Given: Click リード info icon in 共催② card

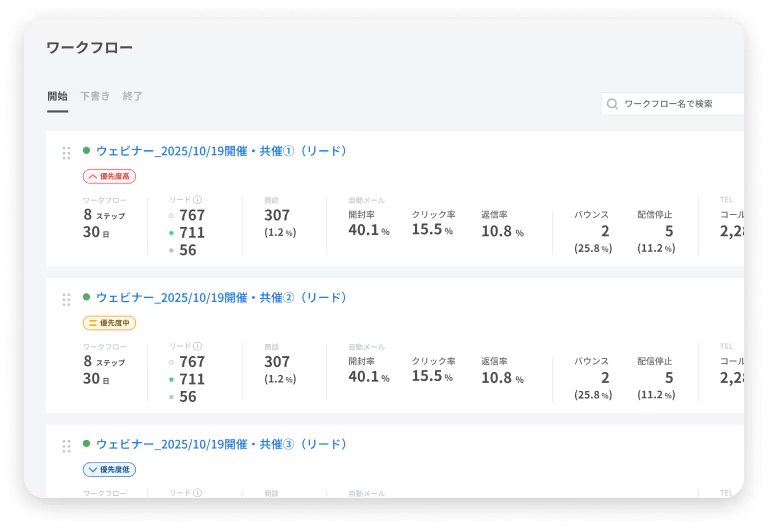Looking at the screenshot, I should [198, 347].
